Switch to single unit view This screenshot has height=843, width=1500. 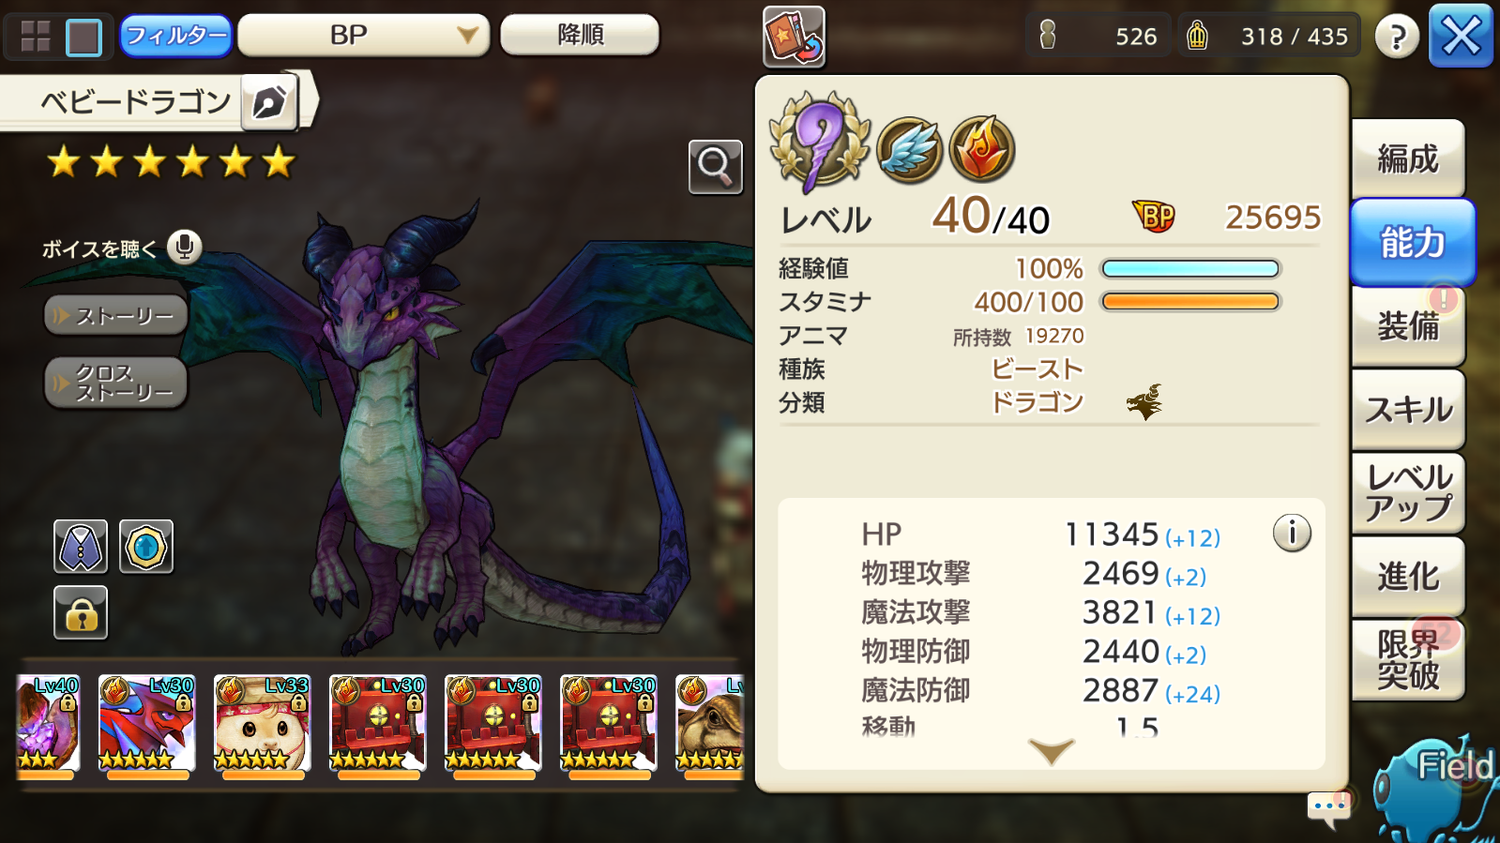point(84,37)
